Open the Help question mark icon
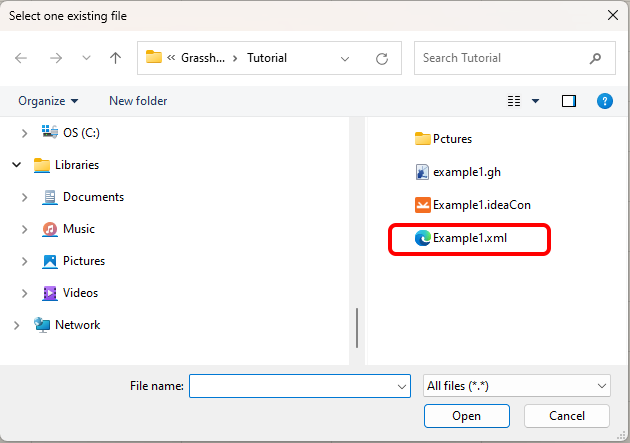Screen dimensions: 630x443 (604, 101)
